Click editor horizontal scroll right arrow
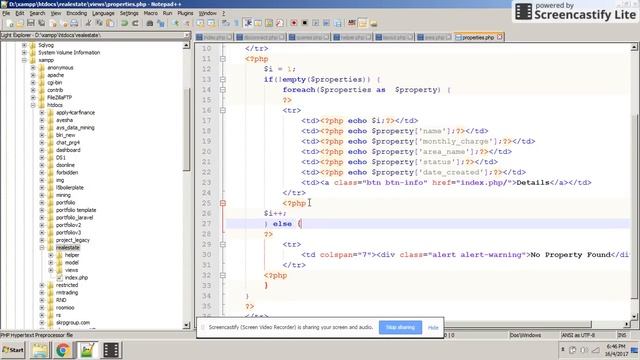 pyautogui.click(x=627, y=324)
